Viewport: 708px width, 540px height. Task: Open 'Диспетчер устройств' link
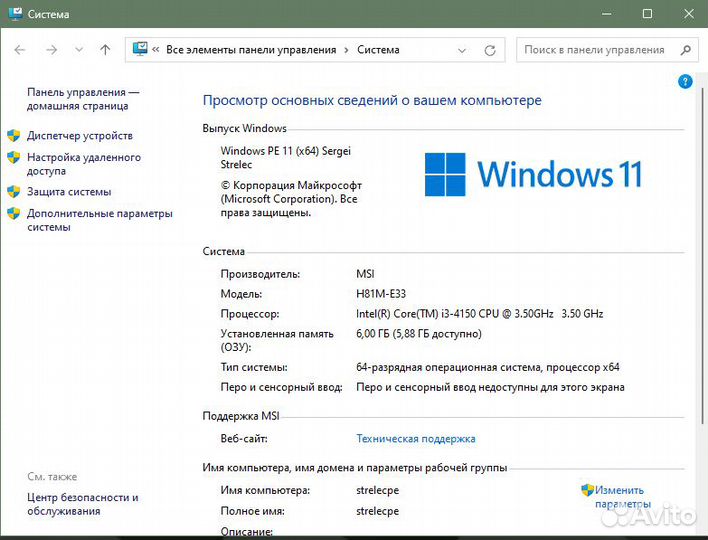coord(80,135)
